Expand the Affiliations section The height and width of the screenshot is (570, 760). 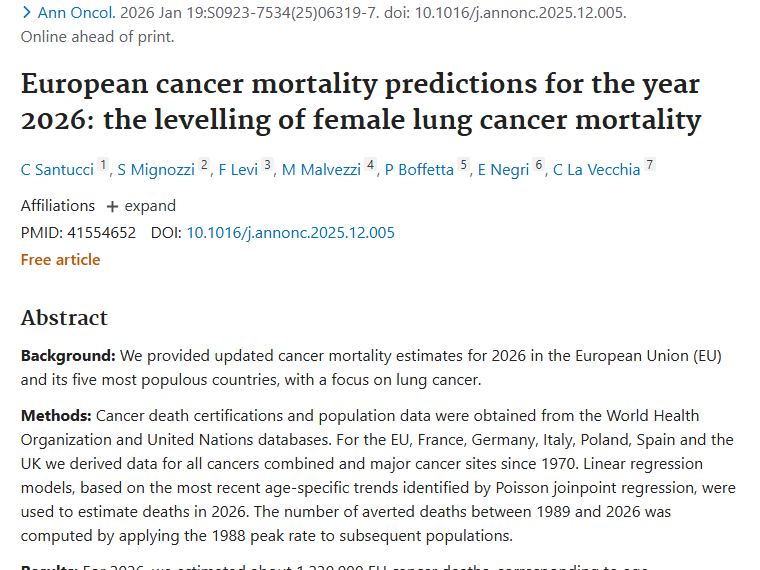click(141, 206)
